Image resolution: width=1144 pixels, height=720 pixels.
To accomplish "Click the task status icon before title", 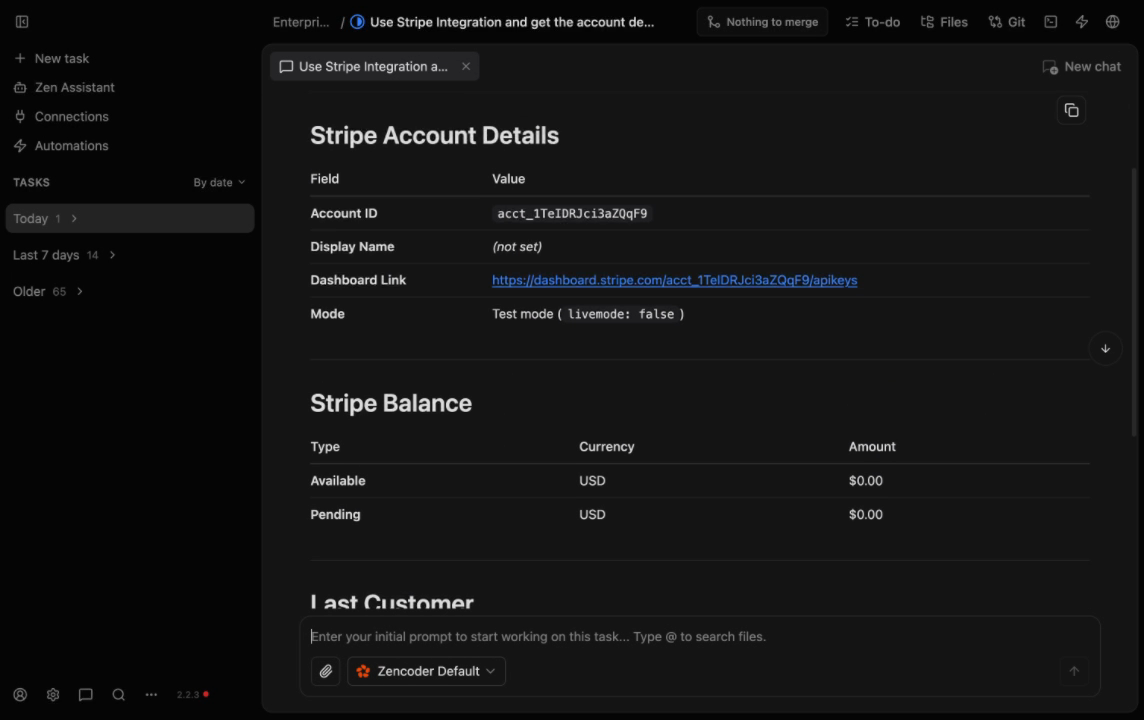I will point(358,22).
